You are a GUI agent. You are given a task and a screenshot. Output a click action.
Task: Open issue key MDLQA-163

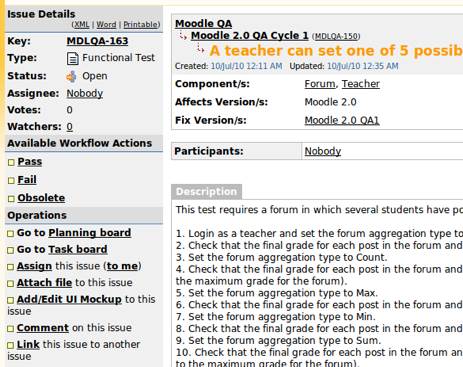point(97,41)
